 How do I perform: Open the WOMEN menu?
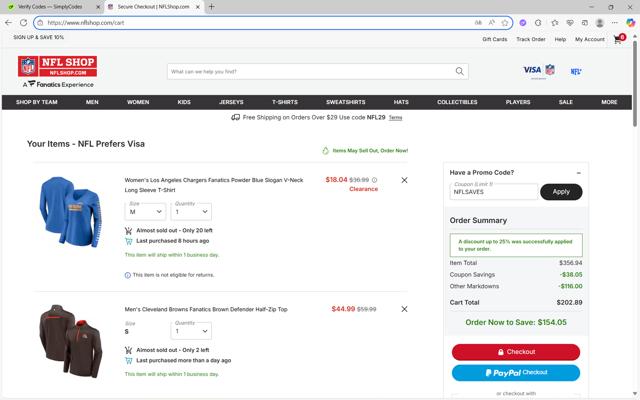pyautogui.click(x=138, y=102)
